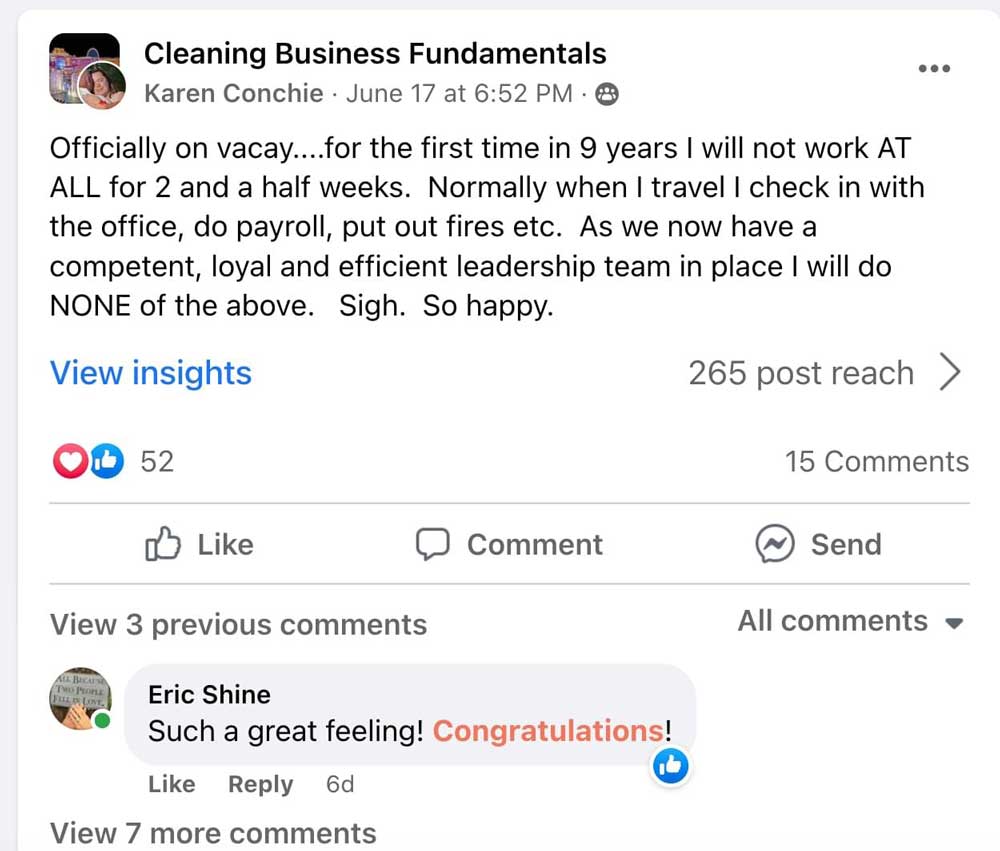
Task: Open Karen Conchie's profile name link
Action: [x=234, y=94]
